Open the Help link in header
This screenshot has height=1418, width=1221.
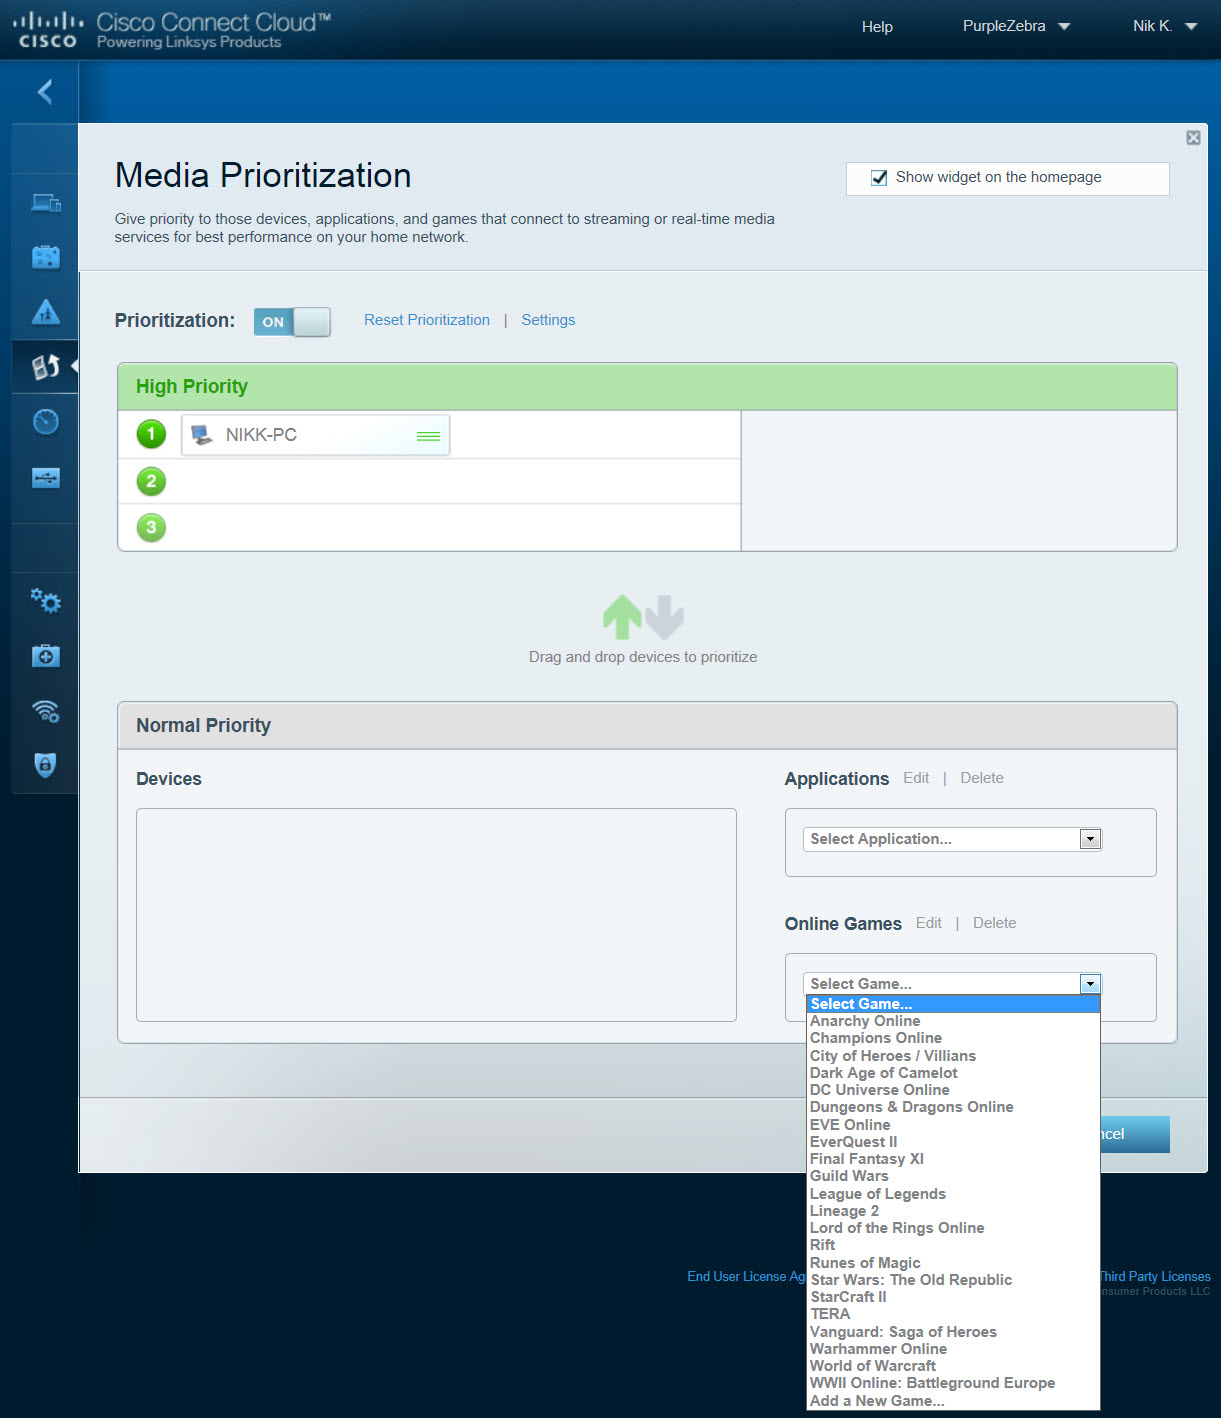pyautogui.click(x=877, y=27)
